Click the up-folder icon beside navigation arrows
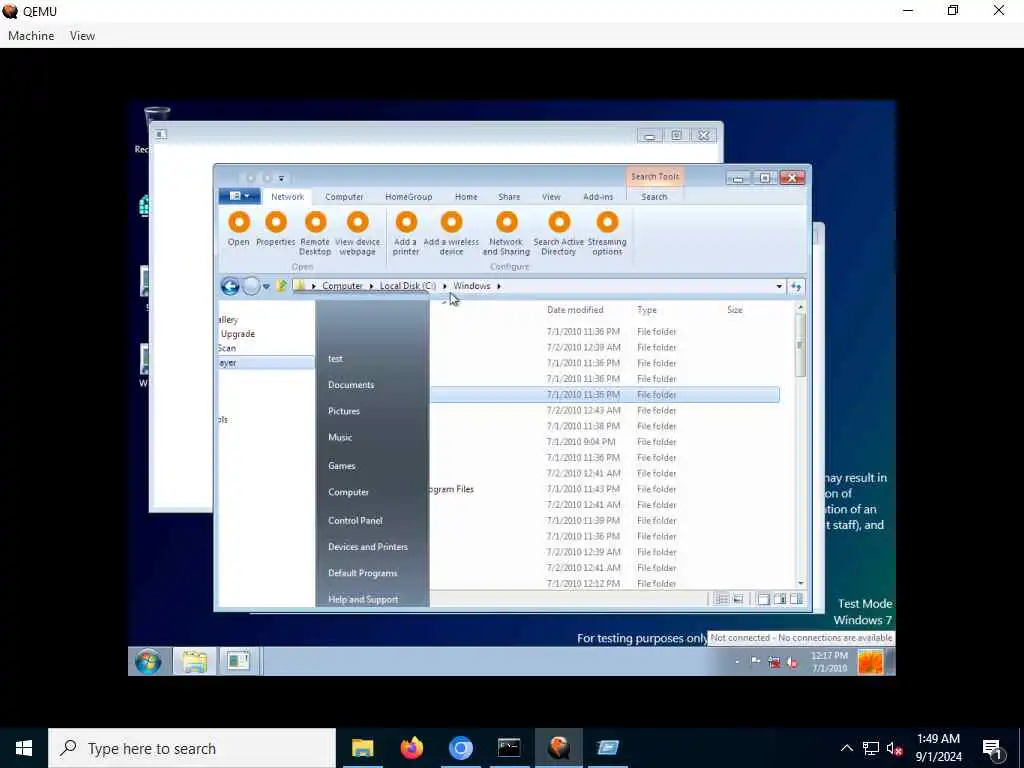The image size is (1024, 768). click(281, 286)
